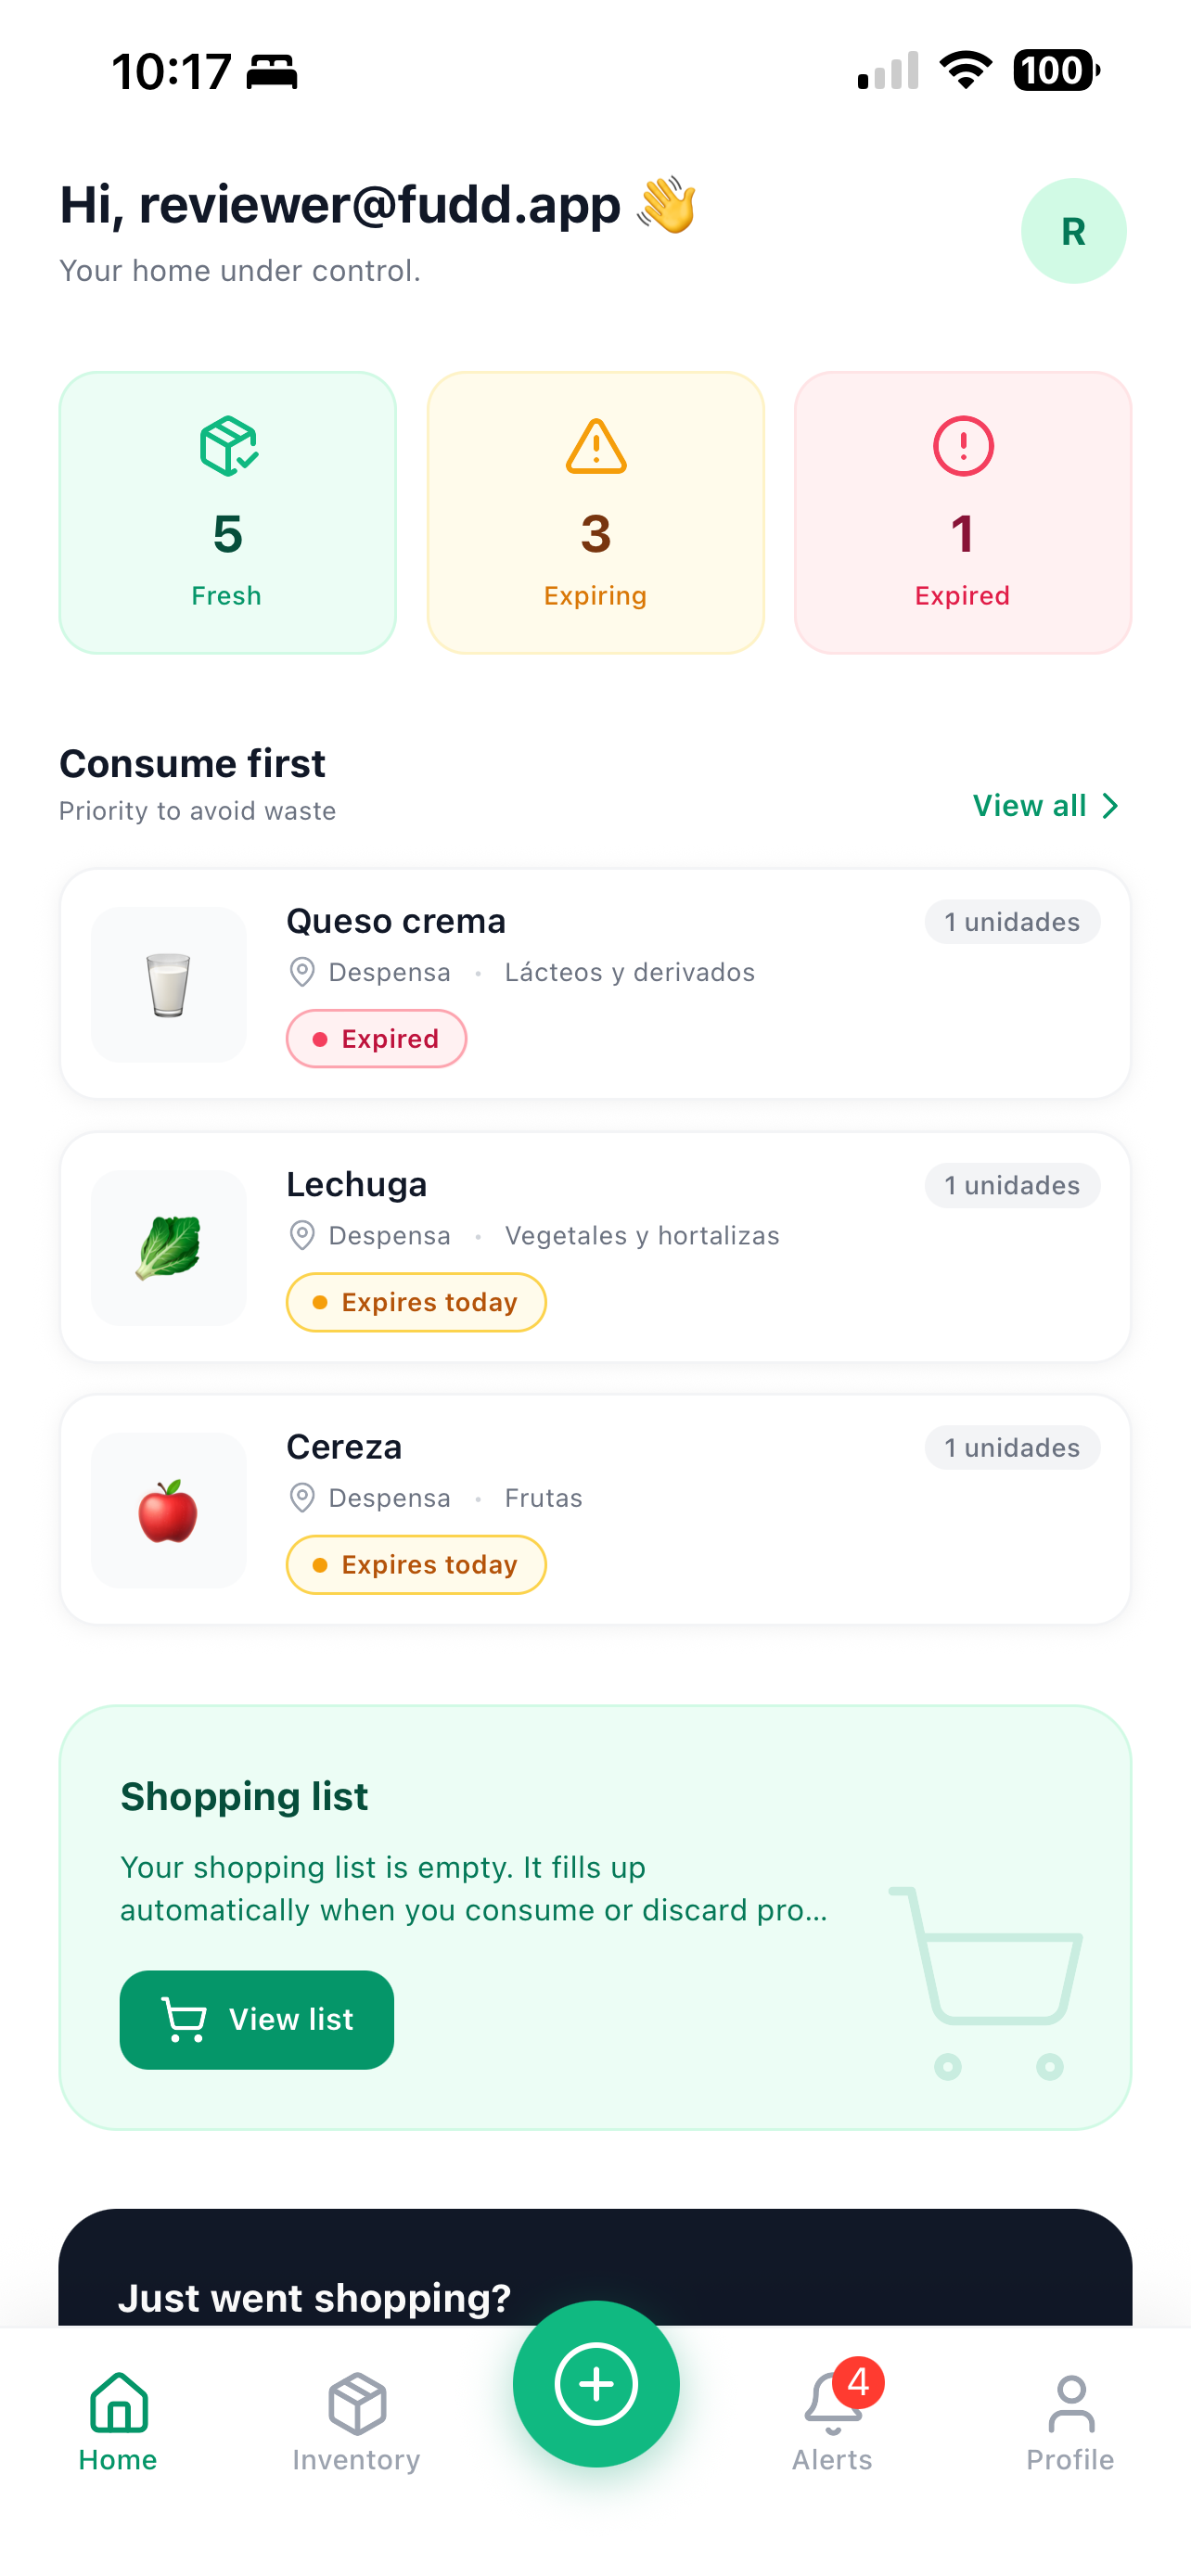Click the View list button

(257, 2019)
